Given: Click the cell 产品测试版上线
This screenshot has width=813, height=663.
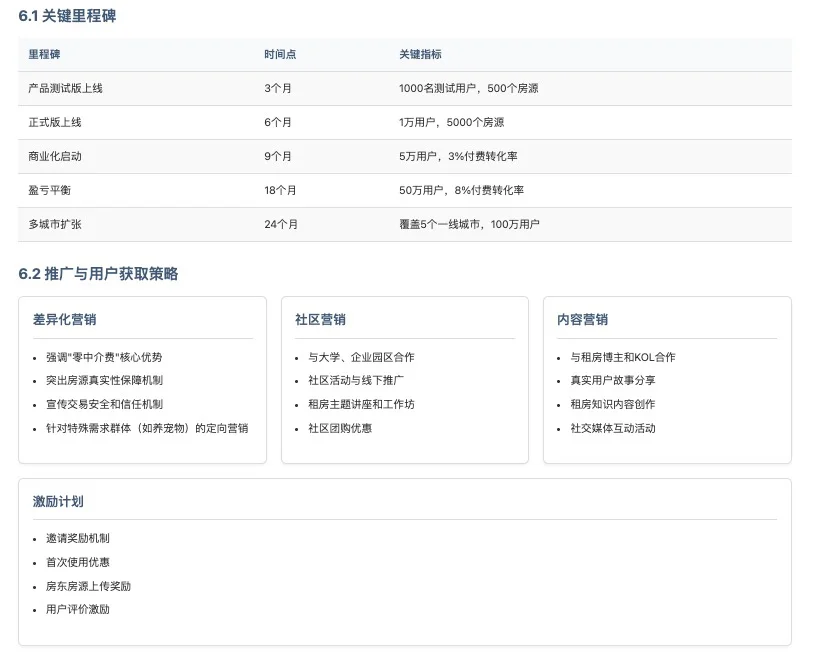Looking at the screenshot, I should 65,88.
